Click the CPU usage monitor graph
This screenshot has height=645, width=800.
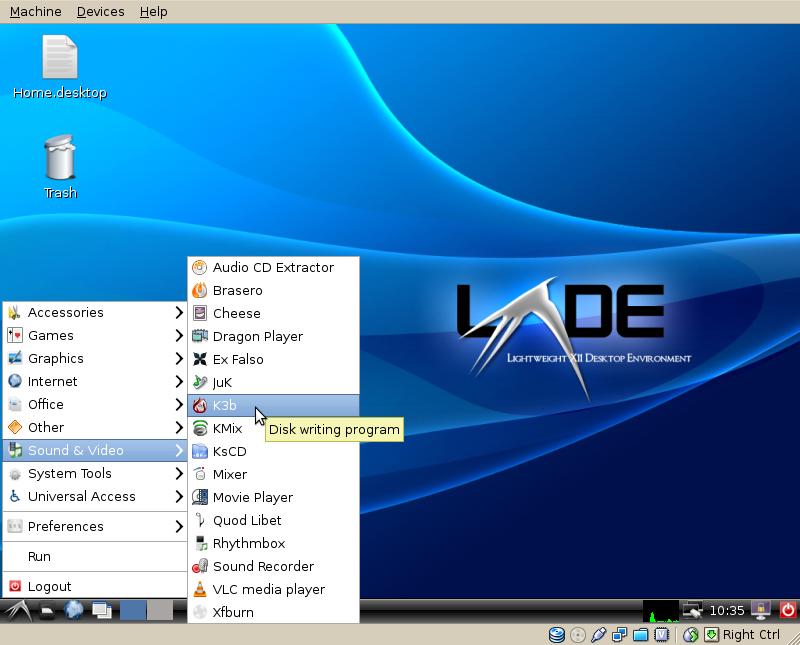coord(661,611)
